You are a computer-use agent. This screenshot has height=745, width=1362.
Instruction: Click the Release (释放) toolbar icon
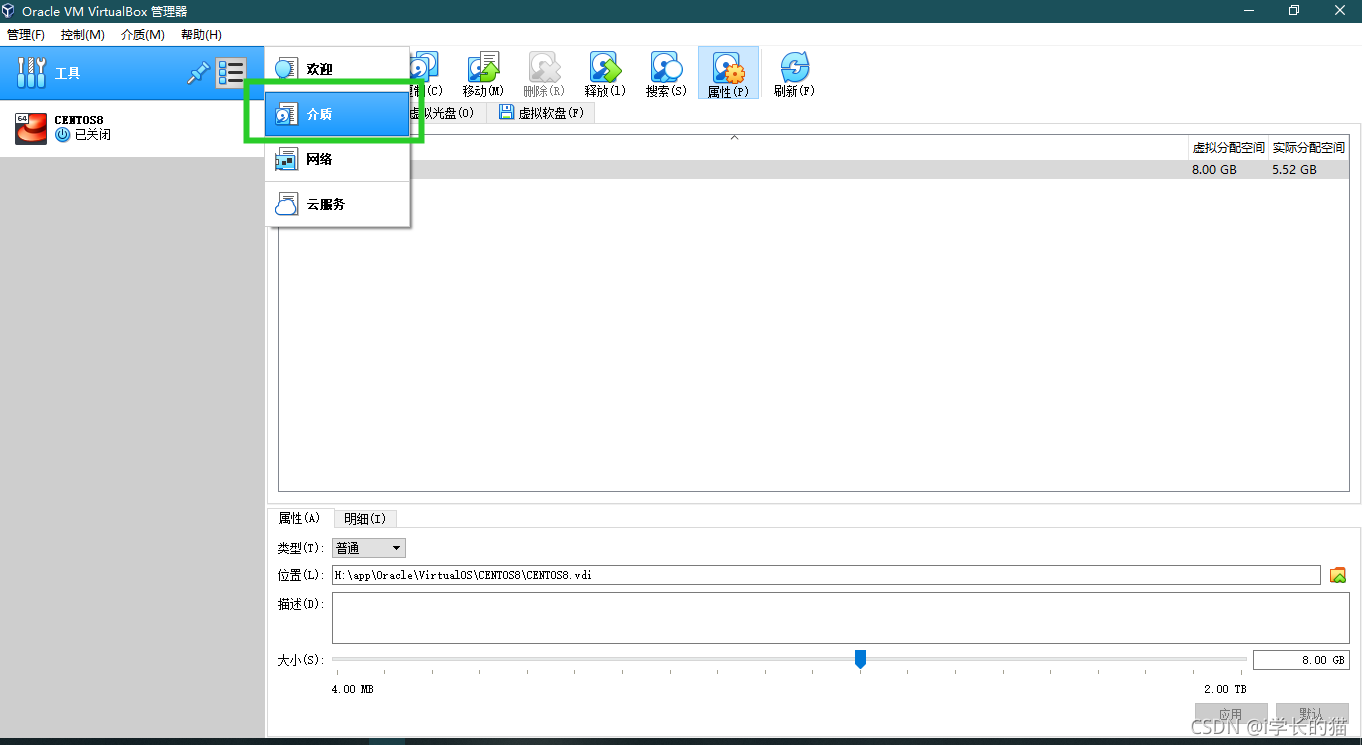click(x=605, y=75)
